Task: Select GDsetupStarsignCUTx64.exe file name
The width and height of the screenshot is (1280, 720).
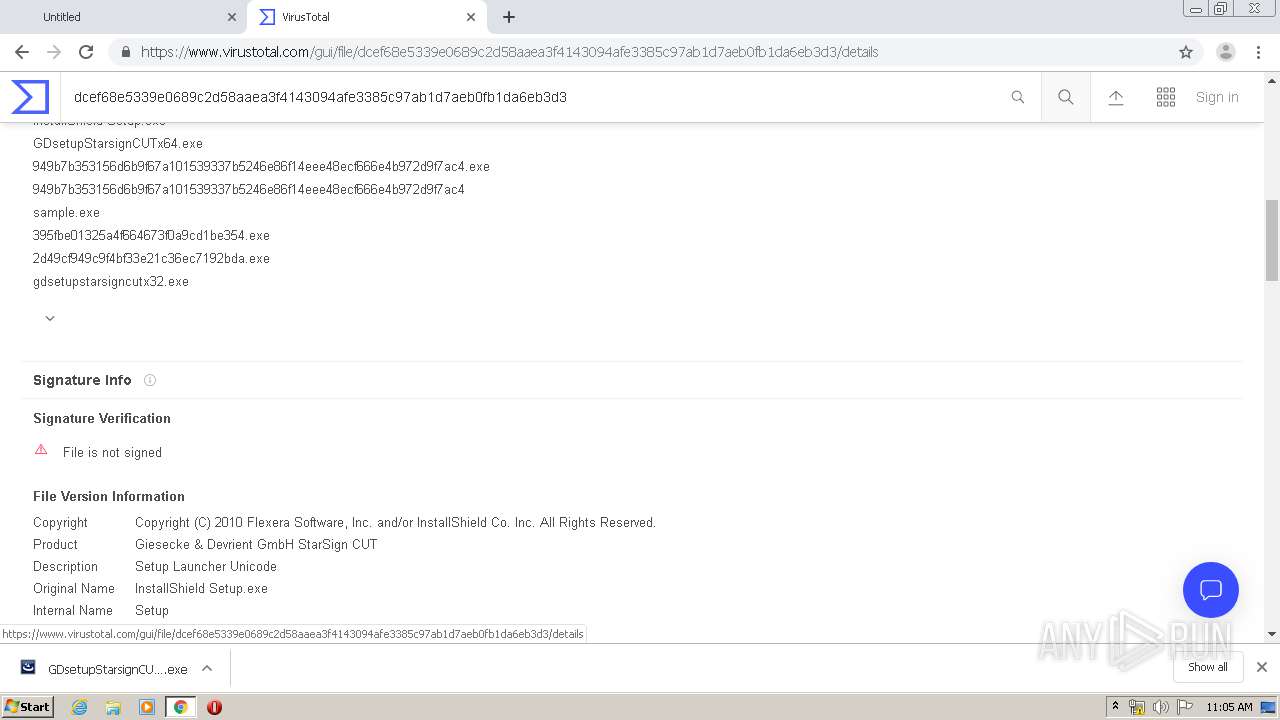Action: tap(118, 143)
